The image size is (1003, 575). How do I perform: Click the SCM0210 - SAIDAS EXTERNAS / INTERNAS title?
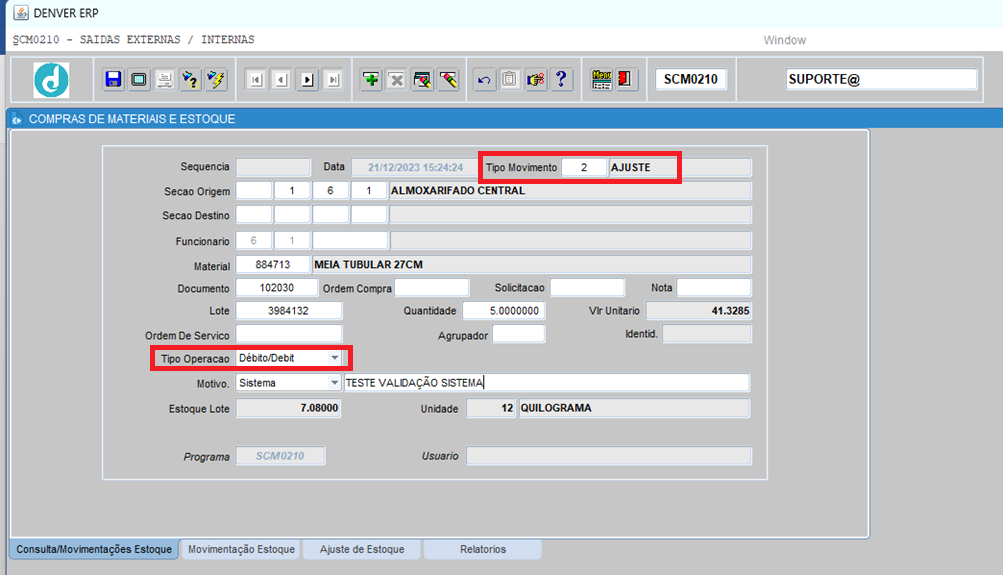[133, 40]
